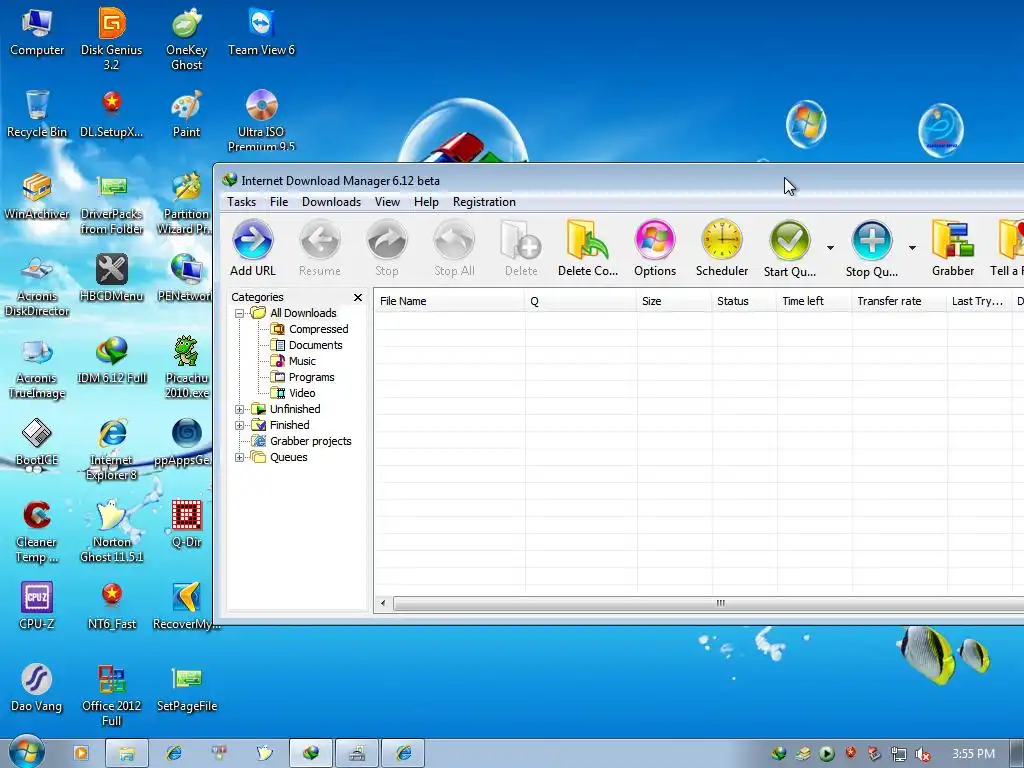
Task: Open the Grabber toolbar icon
Action: (x=953, y=248)
